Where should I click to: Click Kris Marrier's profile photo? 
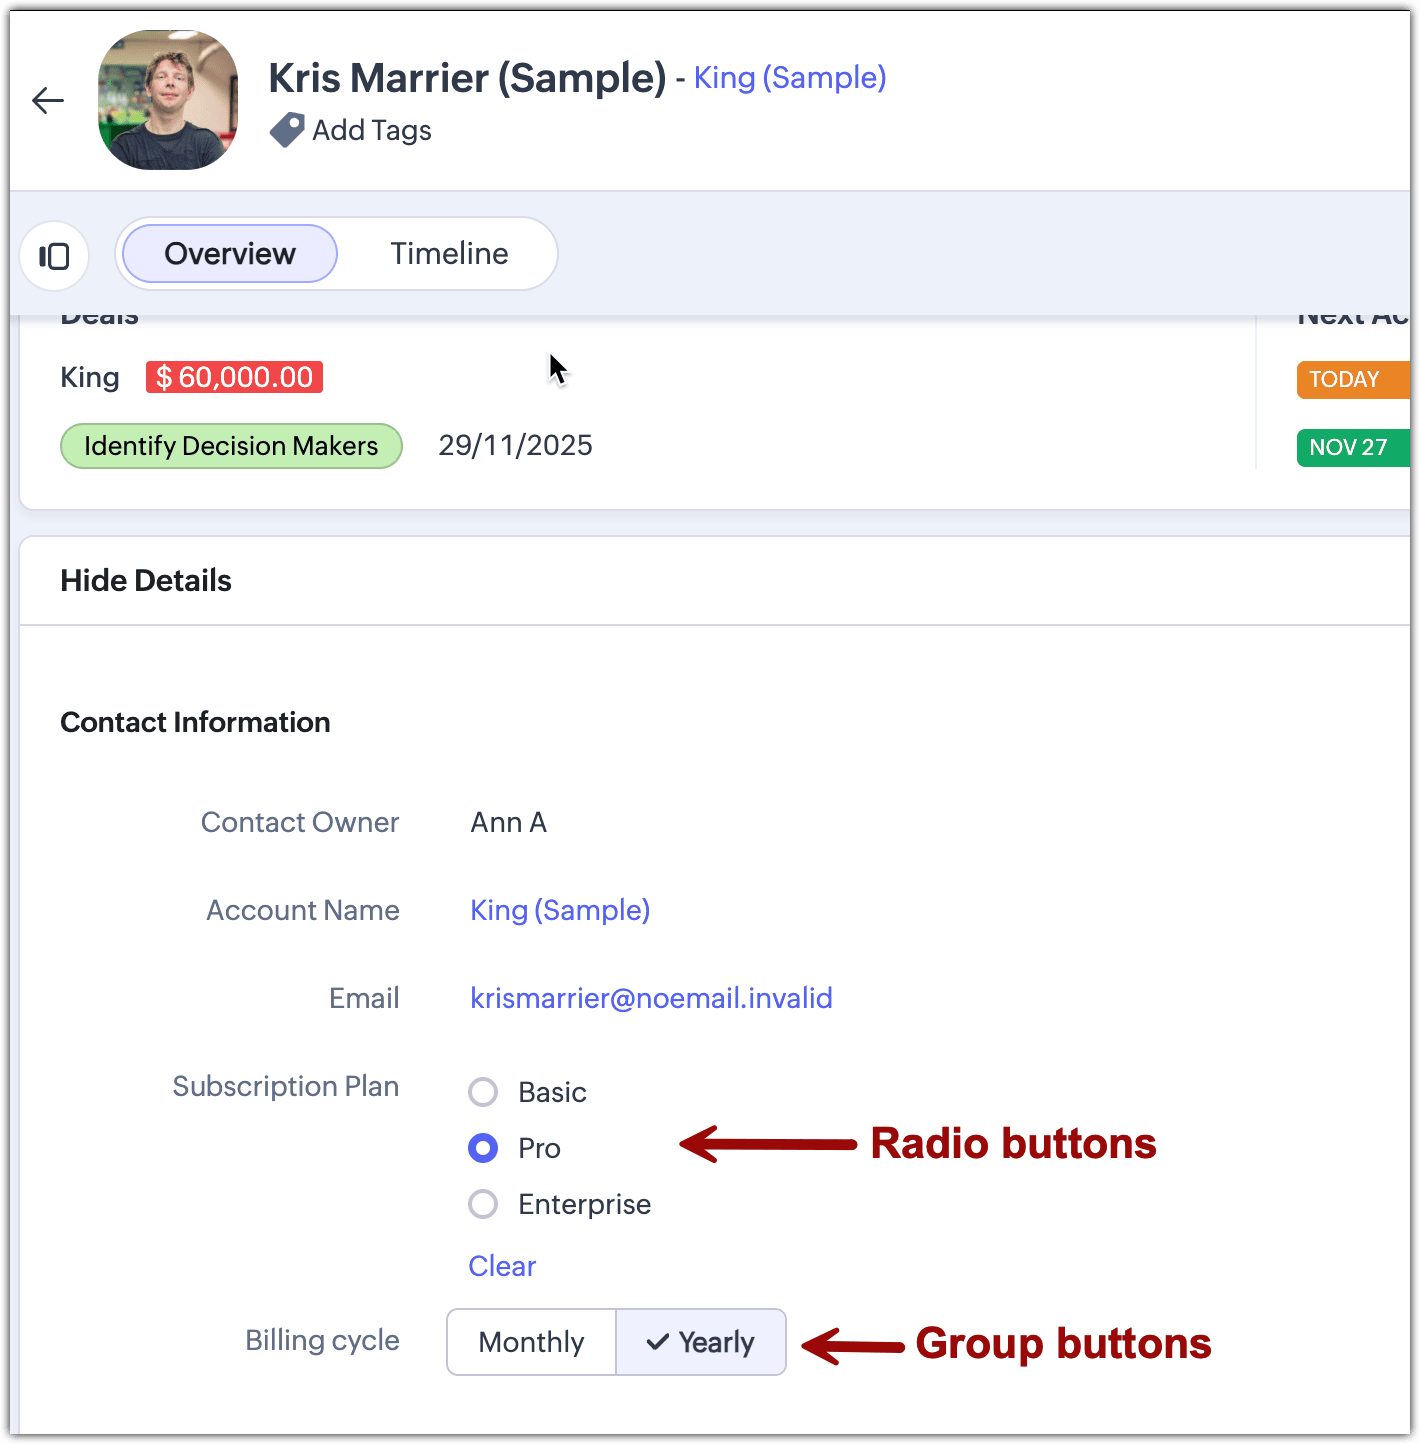[168, 100]
